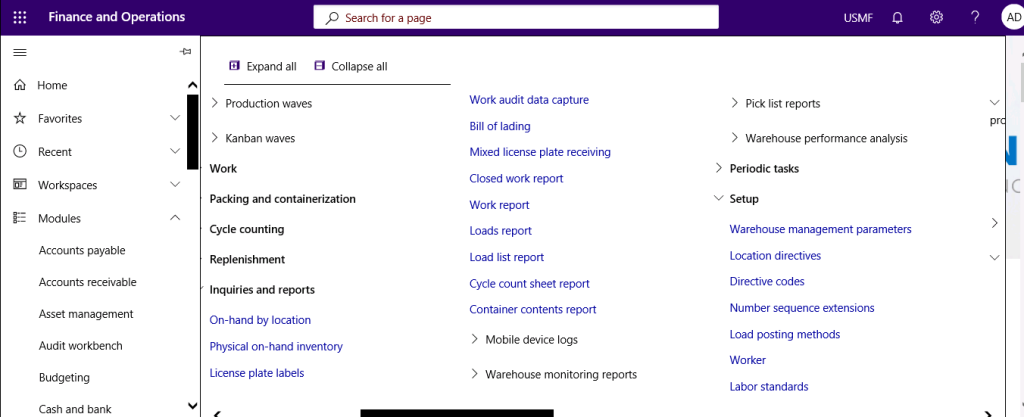Click the USMF company selector
This screenshot has width=1024, height=417.
coord(860,17)
